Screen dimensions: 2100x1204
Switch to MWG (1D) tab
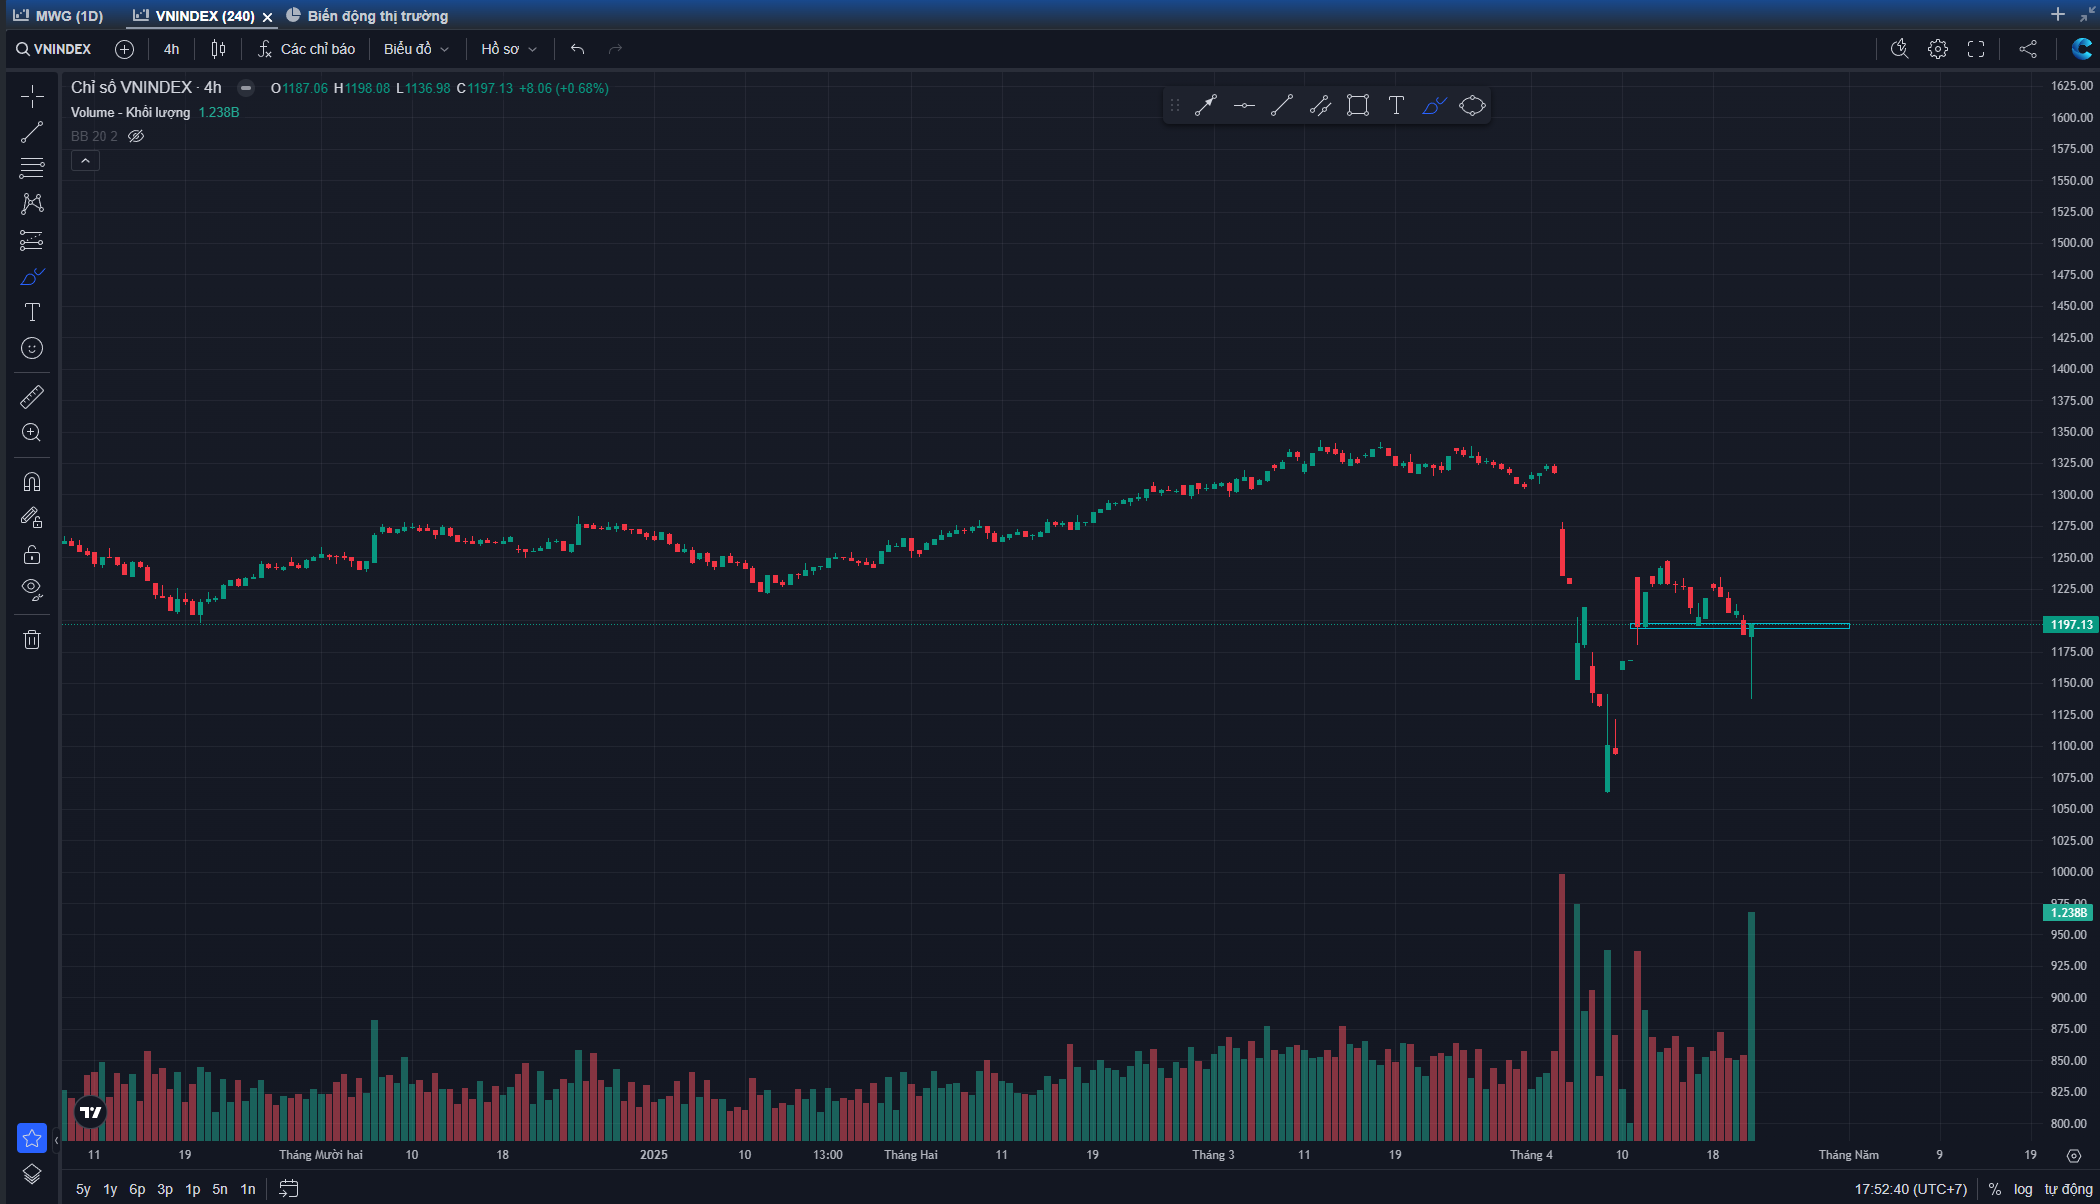point(58,16)
